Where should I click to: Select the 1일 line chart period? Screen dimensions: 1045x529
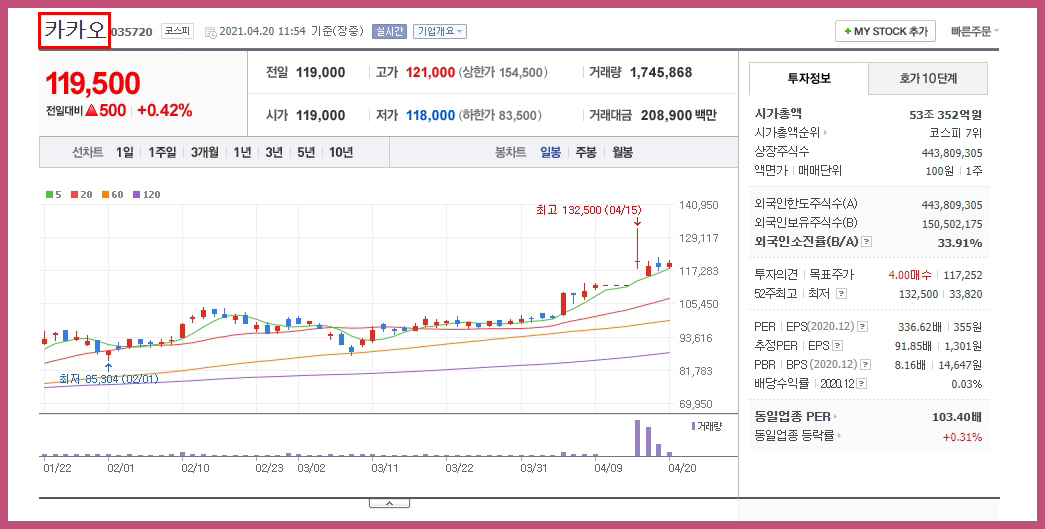pyautogui.click(x=125, y=153)
